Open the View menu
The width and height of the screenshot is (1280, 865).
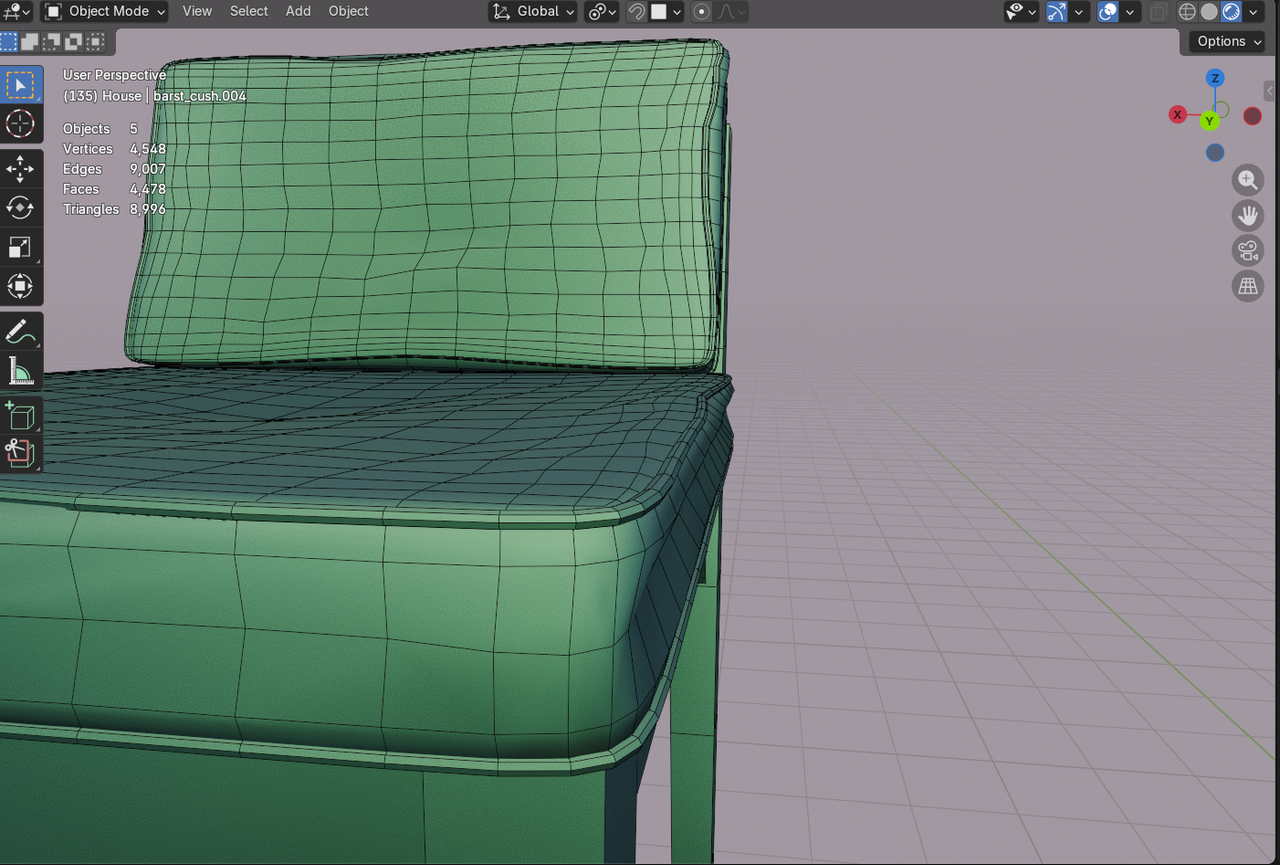point(197,11)
